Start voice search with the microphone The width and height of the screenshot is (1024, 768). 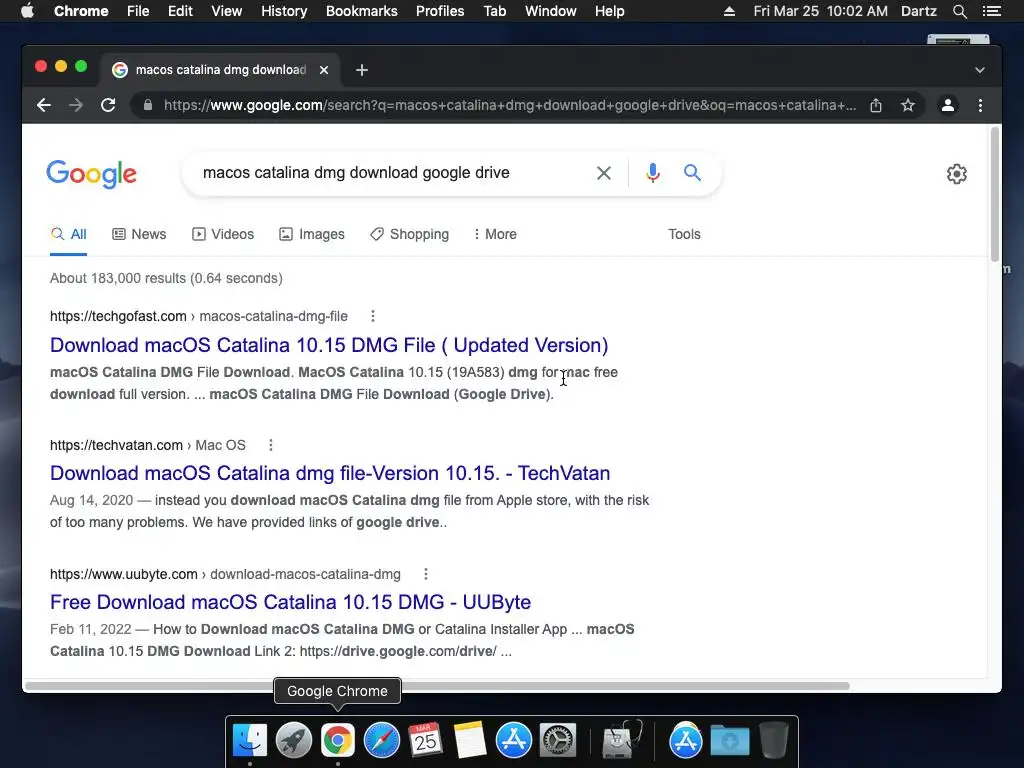(x=652, y=173)
